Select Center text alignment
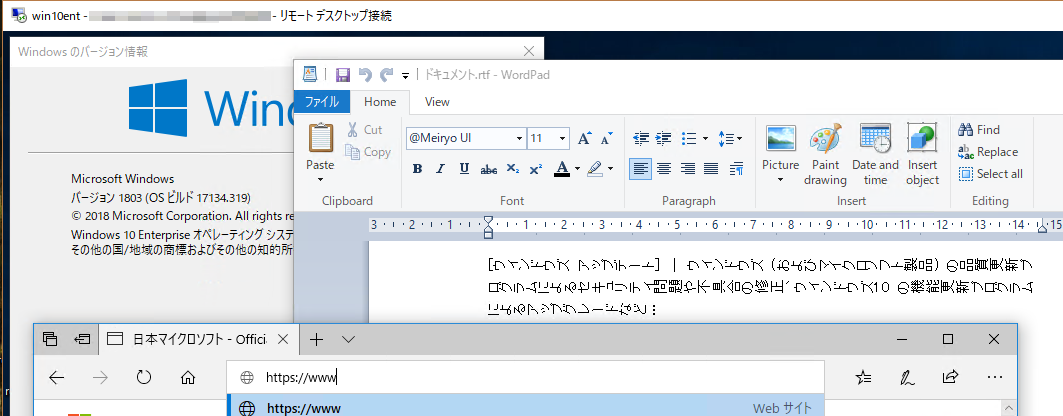Image resolution: width=1063 pixels, height=416 pixels. (x=664, y=169)
